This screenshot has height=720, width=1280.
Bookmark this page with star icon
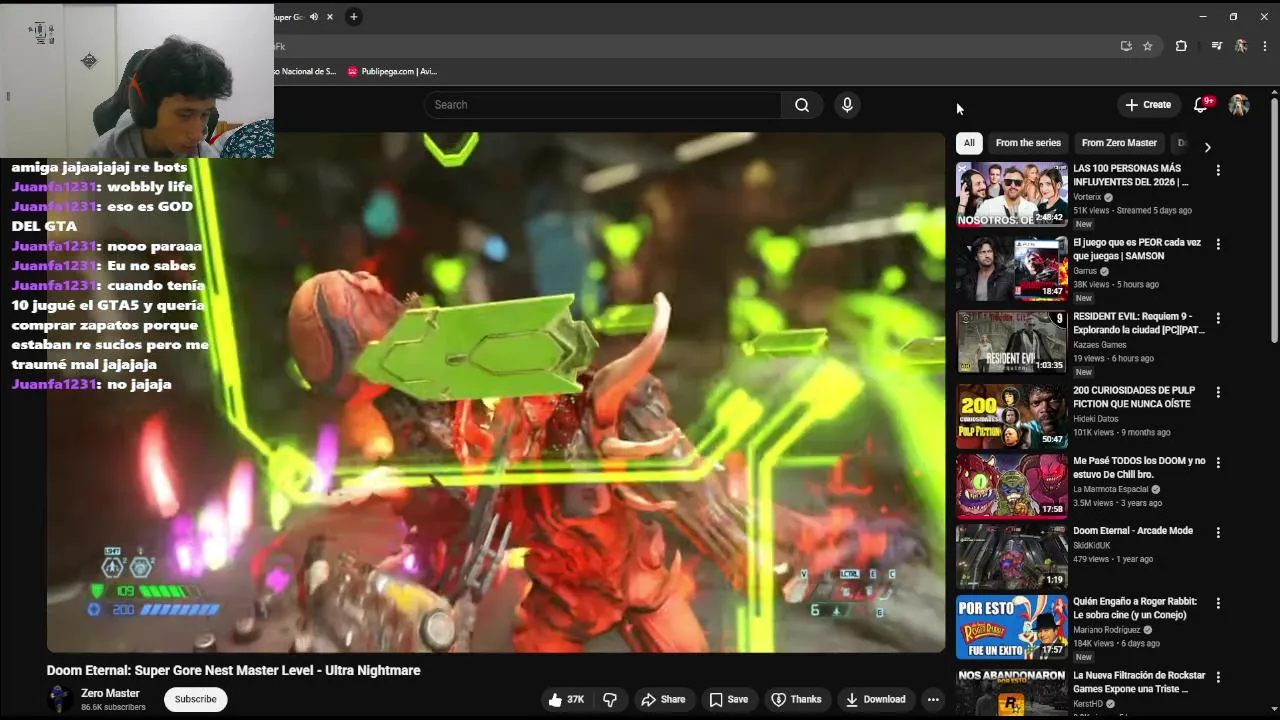(1147, 46)
